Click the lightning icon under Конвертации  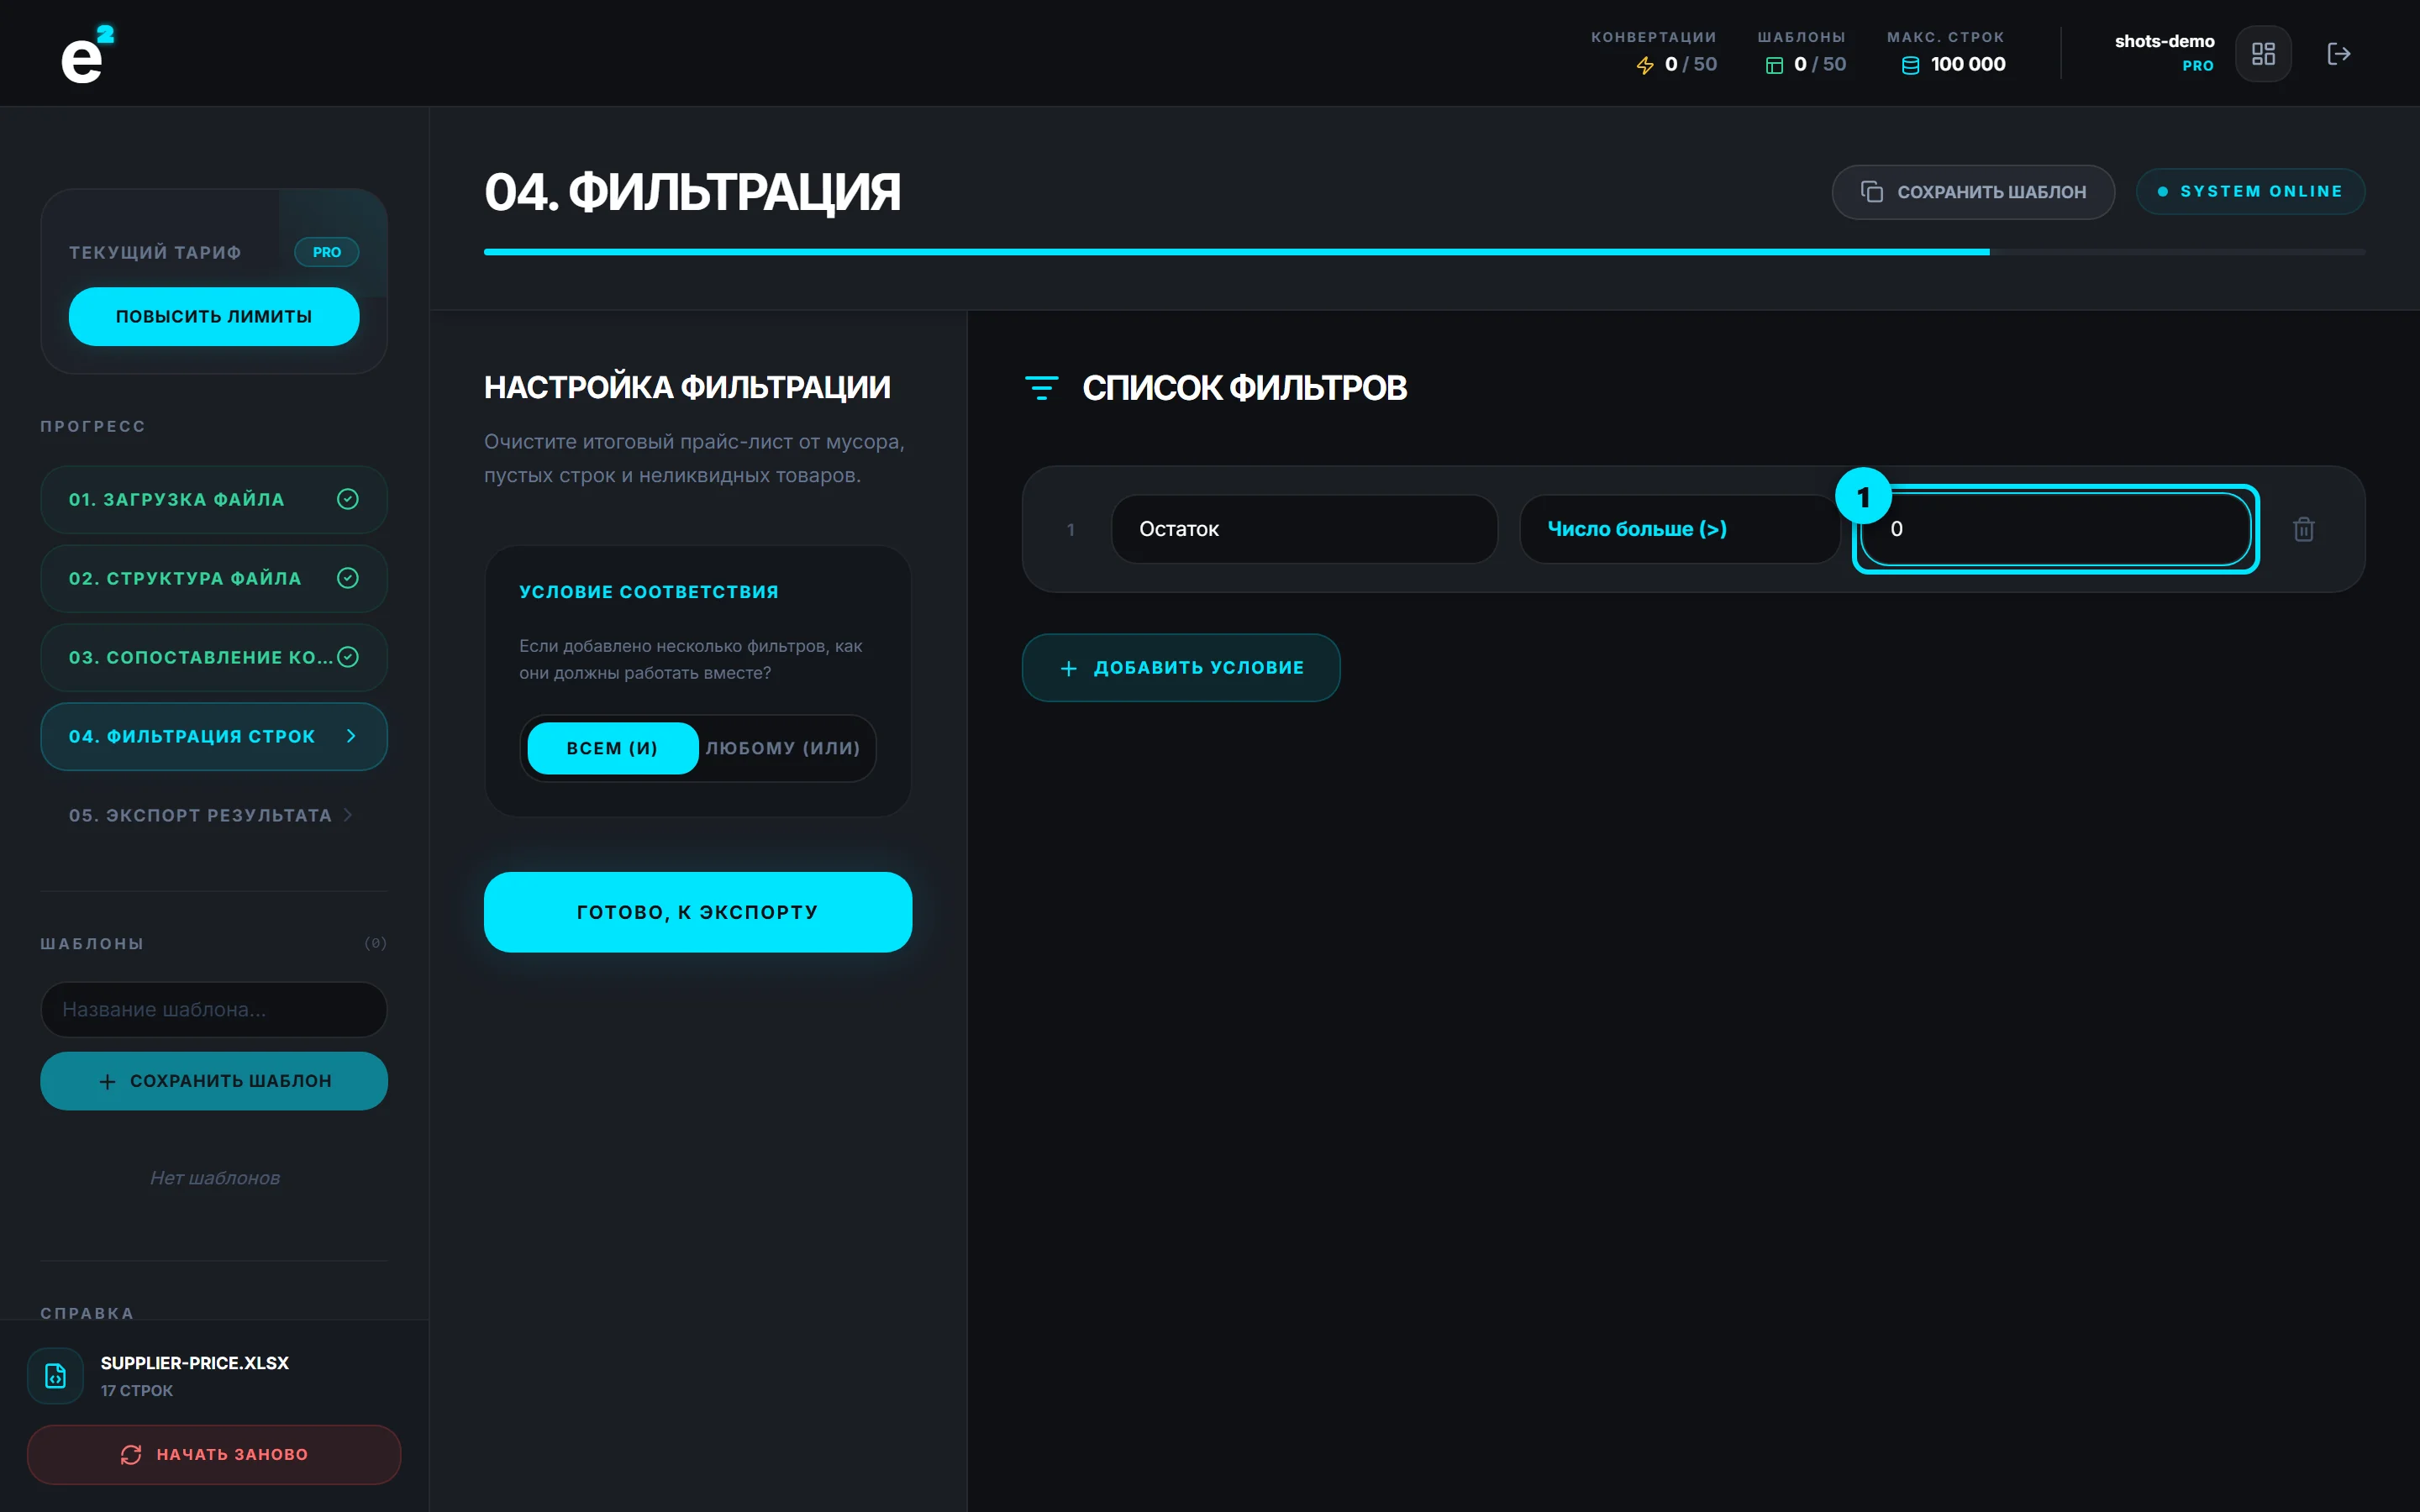pyautogui.click(x=1645, y=65)
